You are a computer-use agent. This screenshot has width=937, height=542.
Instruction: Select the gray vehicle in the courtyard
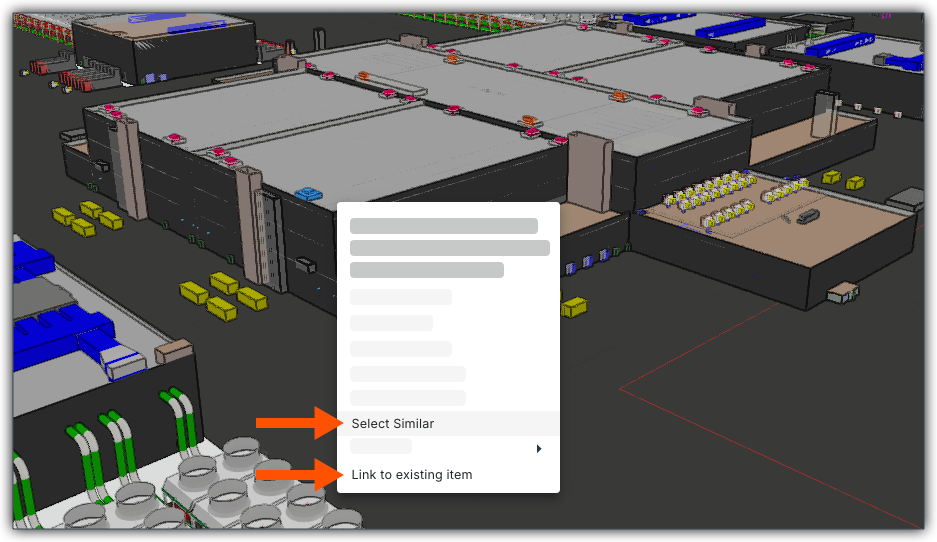pos(807,216)
